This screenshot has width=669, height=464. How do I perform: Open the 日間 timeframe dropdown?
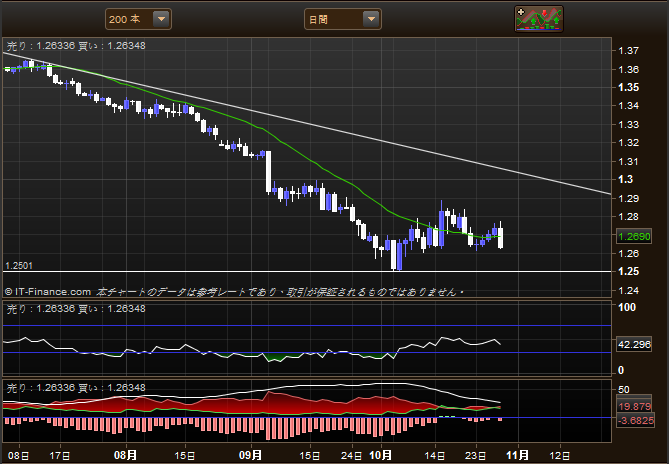(x=343, y=19)
